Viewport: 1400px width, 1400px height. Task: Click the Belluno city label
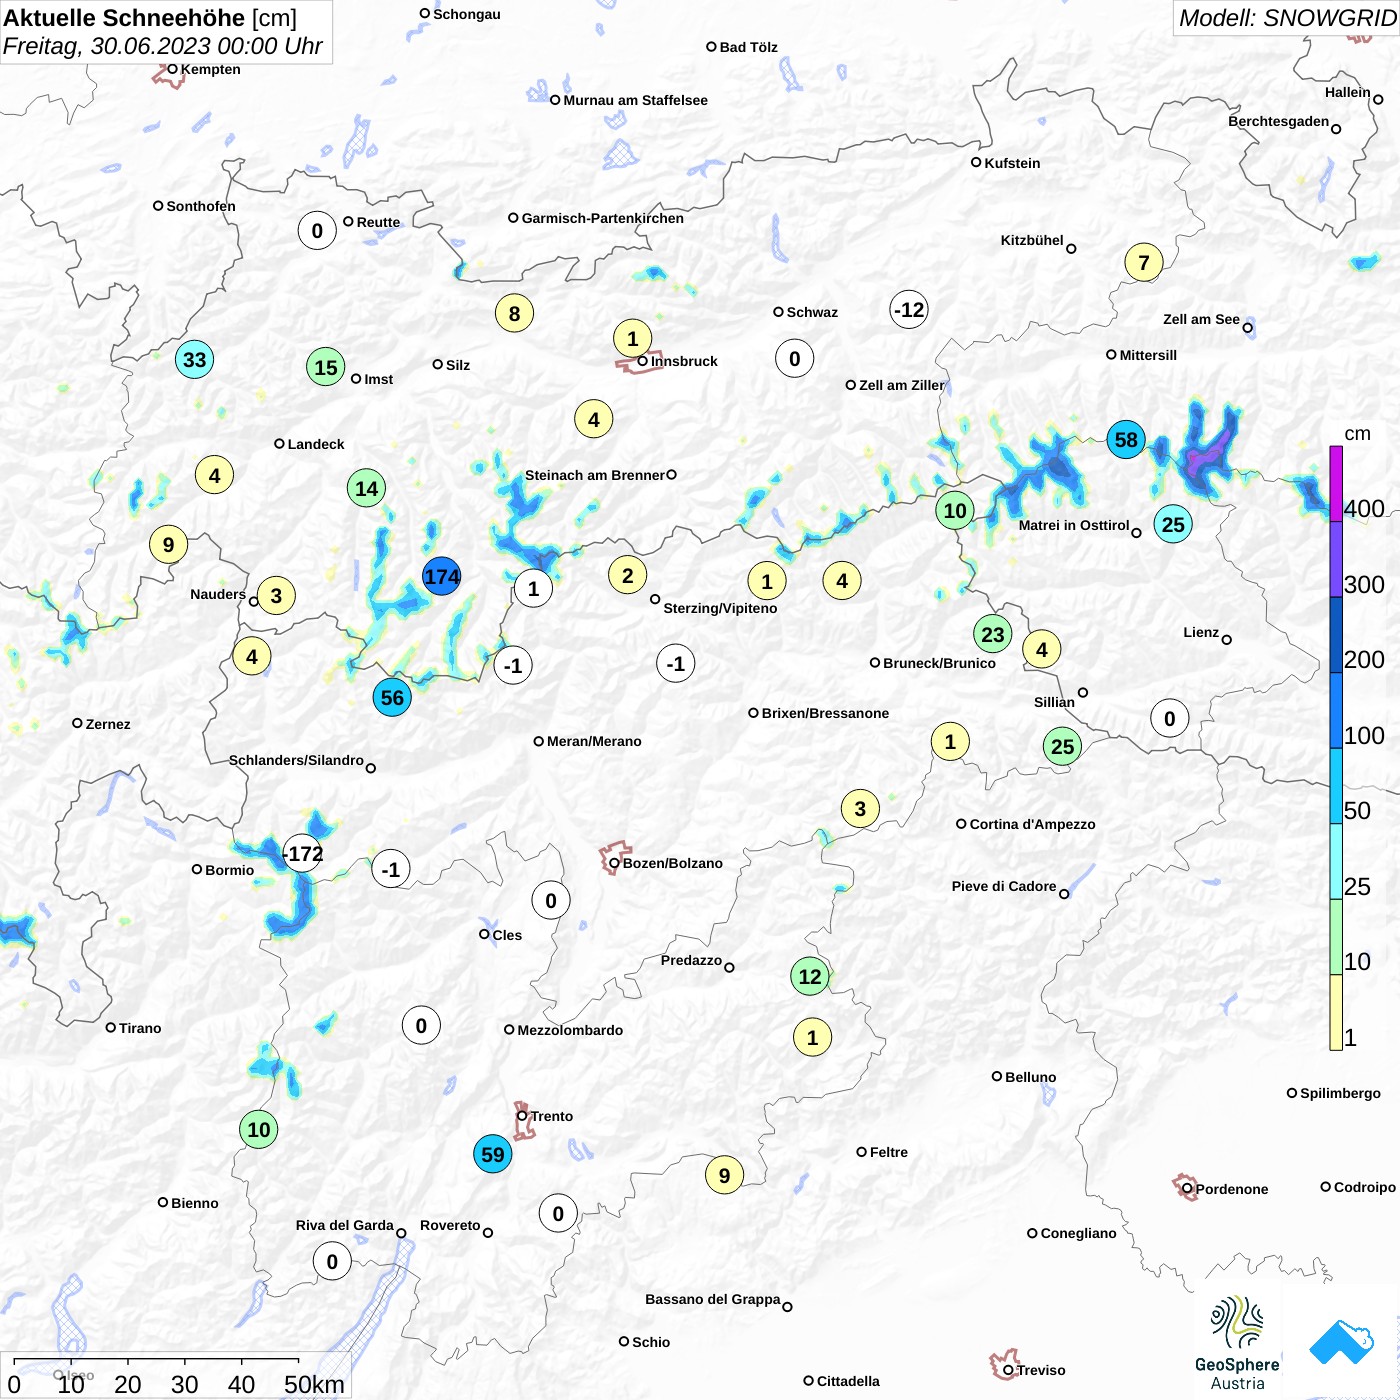pyautogui.click(x=1030, y=1077)
